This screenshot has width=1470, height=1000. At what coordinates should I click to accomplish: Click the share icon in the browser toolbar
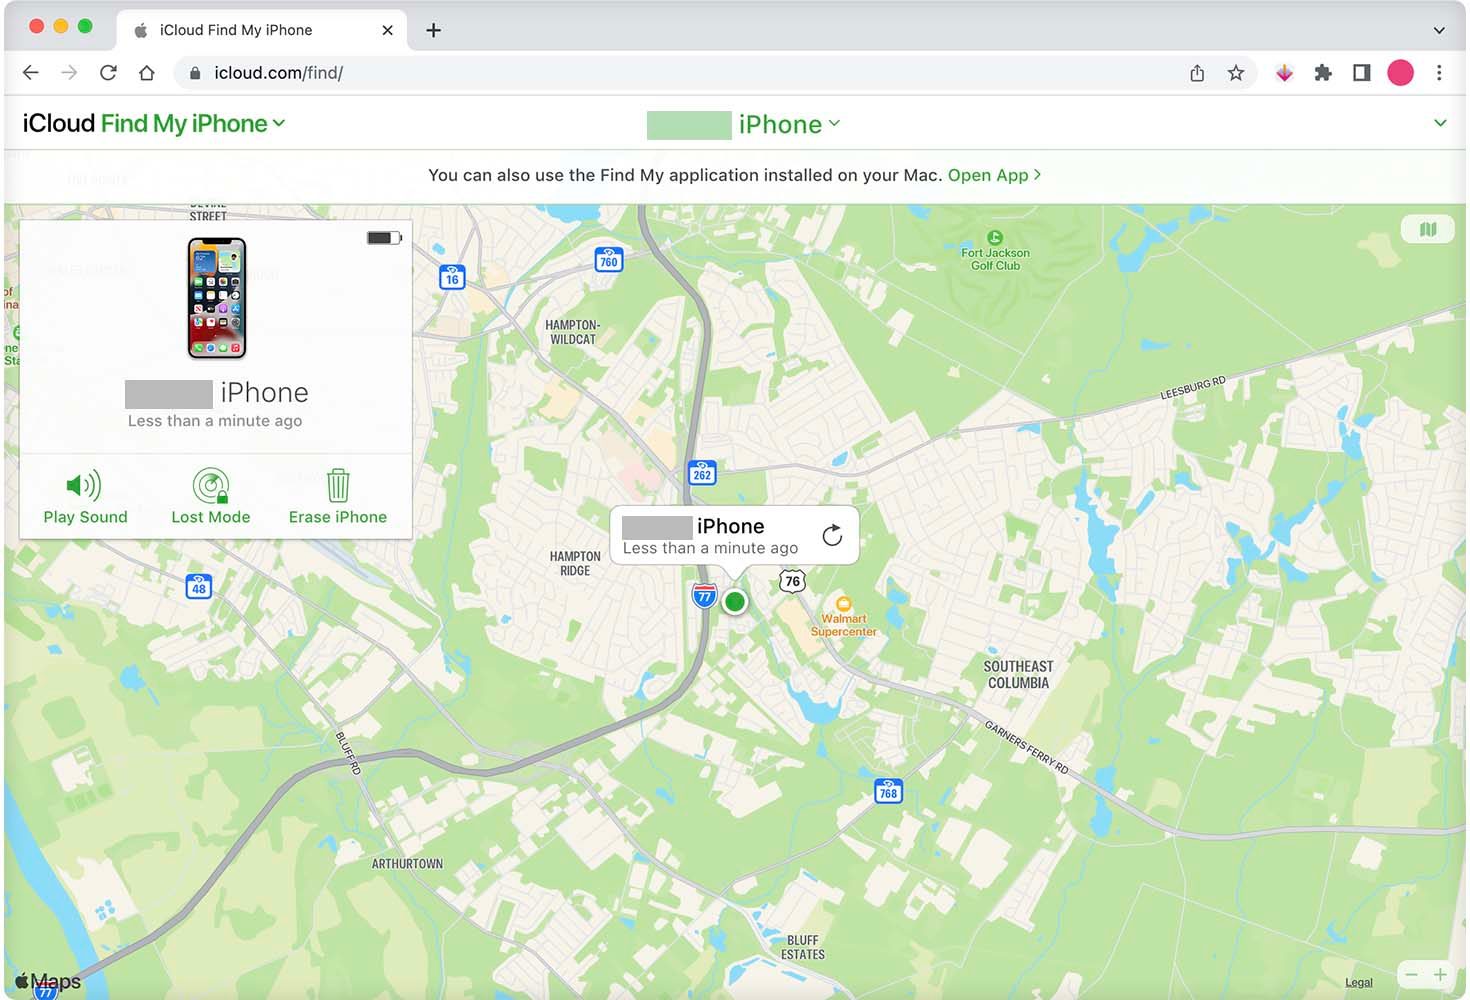click(x=1196, y=72)
